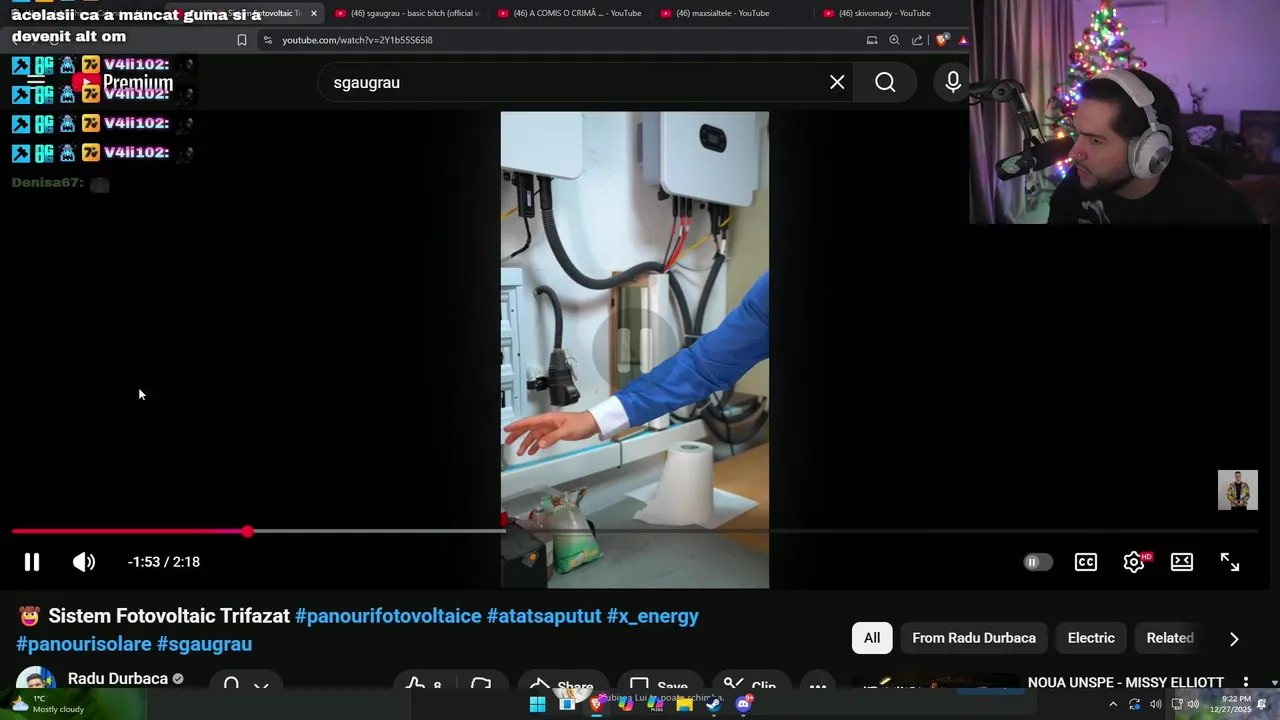Pause the video with the player pause button
This screenshot has height=720, width=1280.
[x=32, y=562]
